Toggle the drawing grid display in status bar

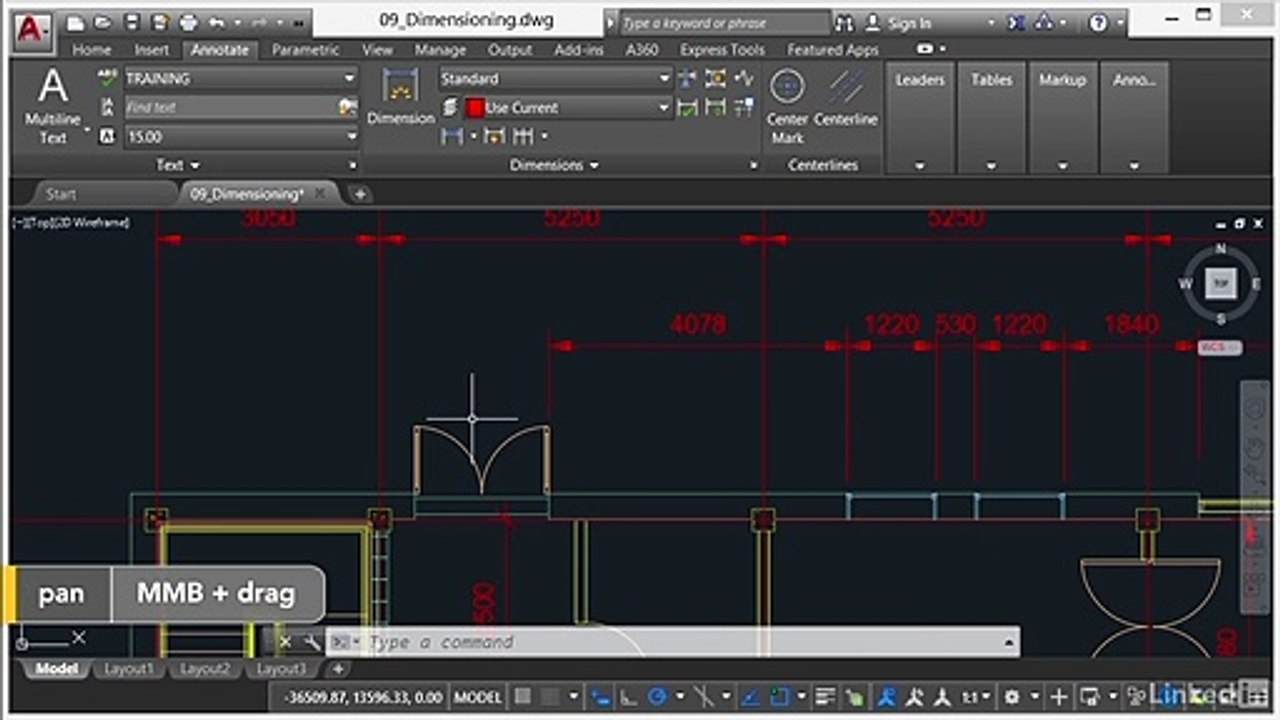click(x=523, y=697)
